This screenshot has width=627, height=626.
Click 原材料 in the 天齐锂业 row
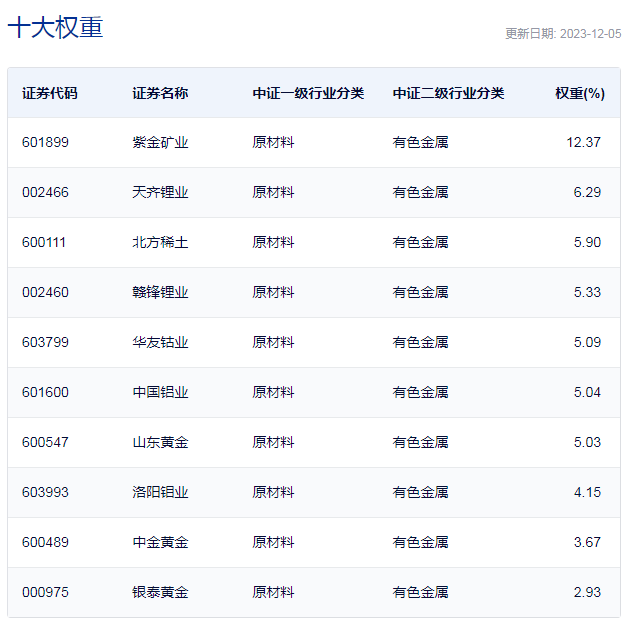coord(273,192)
